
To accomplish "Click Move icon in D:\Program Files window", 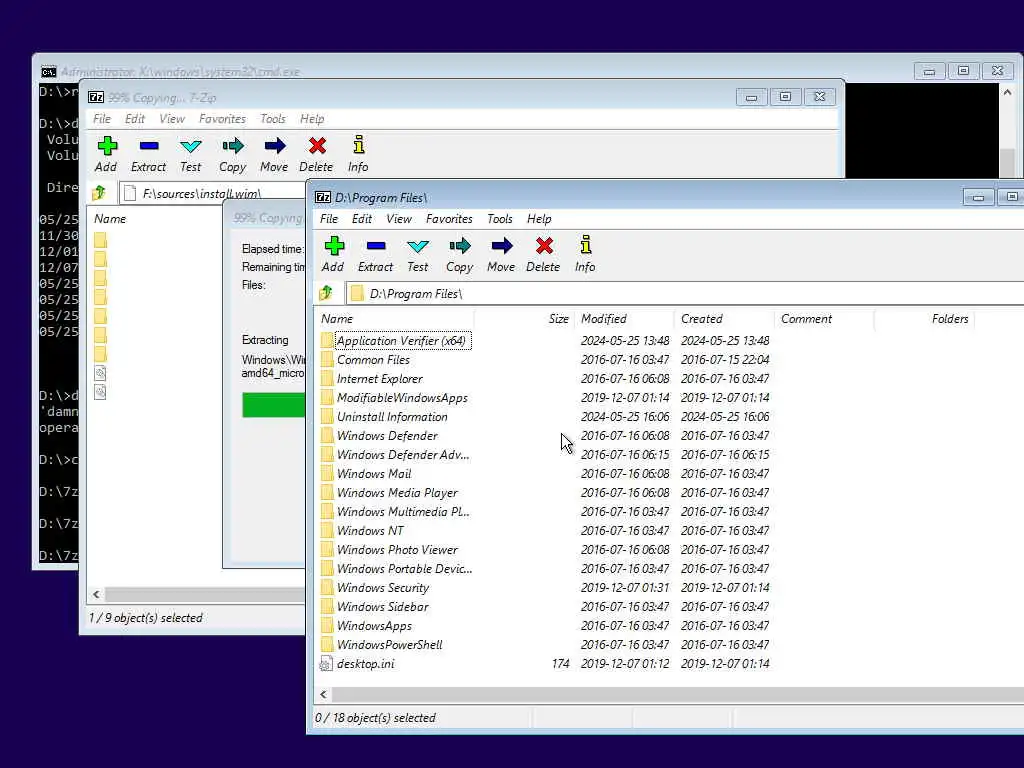I will click(x=502, y=246).
